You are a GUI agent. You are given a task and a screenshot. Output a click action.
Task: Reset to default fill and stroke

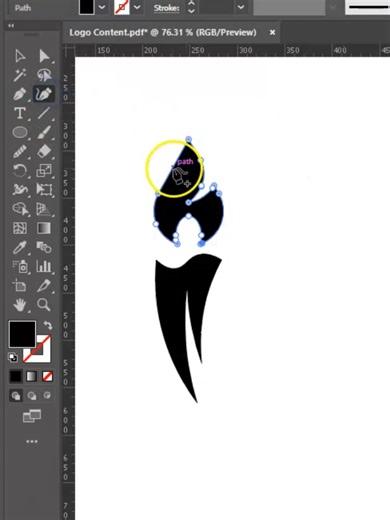tap(13, 358)
